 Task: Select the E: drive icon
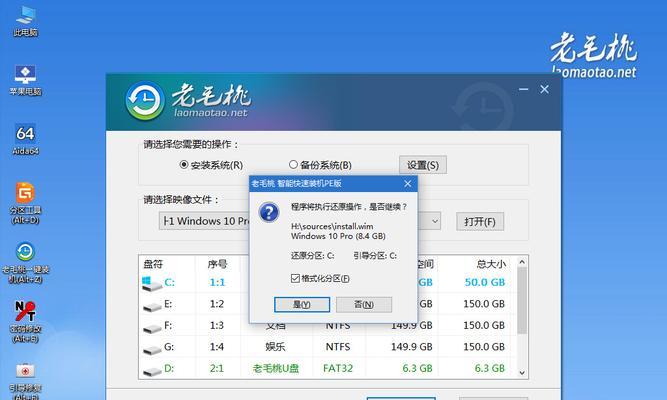152,306
